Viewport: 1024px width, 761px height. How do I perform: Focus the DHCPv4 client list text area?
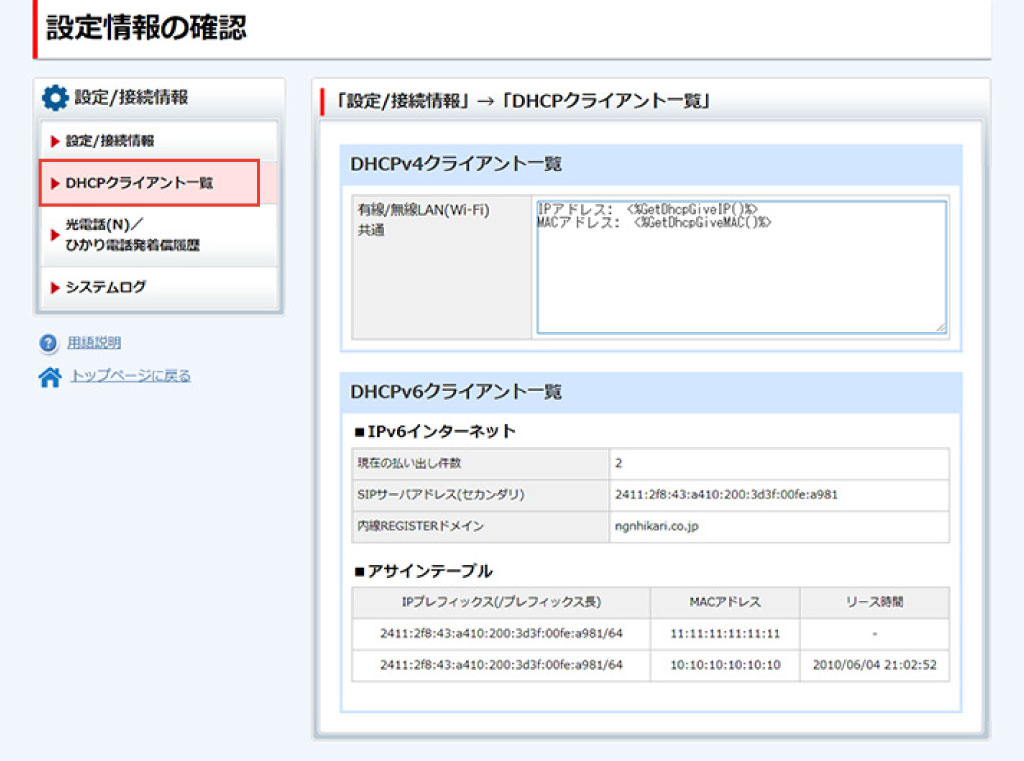[740, 267]
